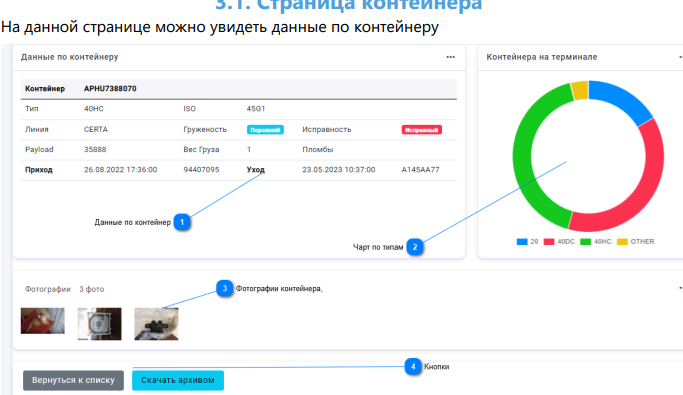Toggle the red 40DC legend swatch
This screenshot has width=683, height=395.
(549, 242)
